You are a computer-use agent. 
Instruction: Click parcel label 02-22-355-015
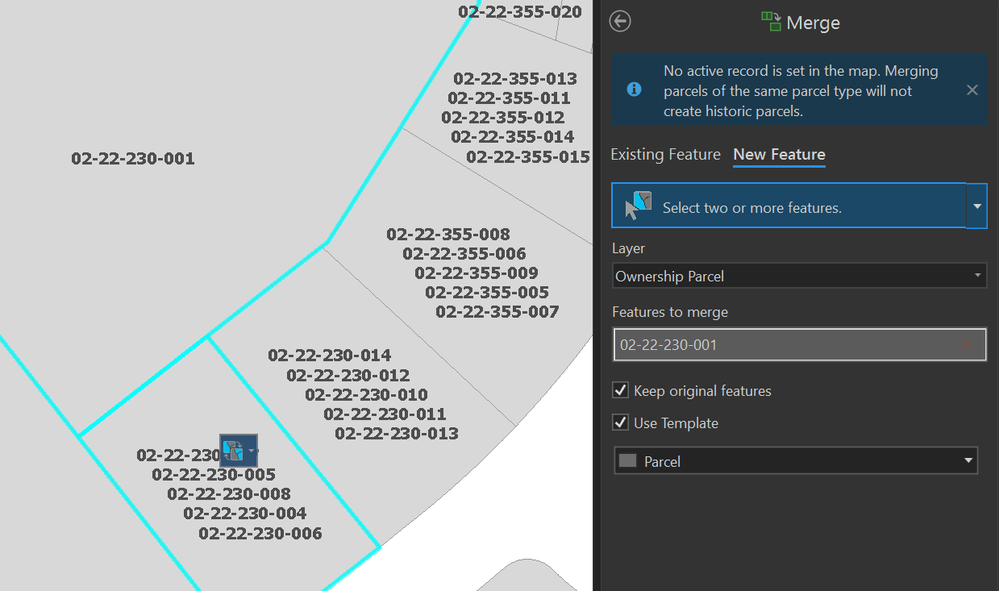point(528,157)
